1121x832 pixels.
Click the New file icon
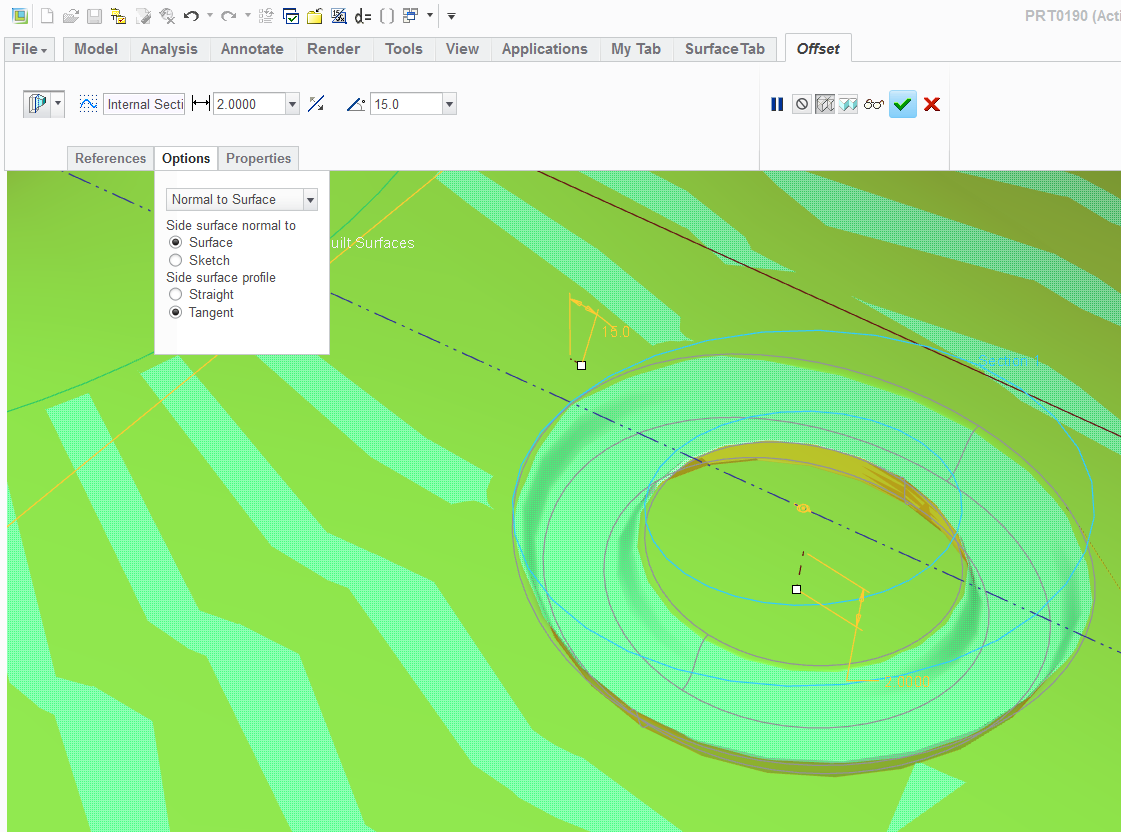(x=46, y=16)
